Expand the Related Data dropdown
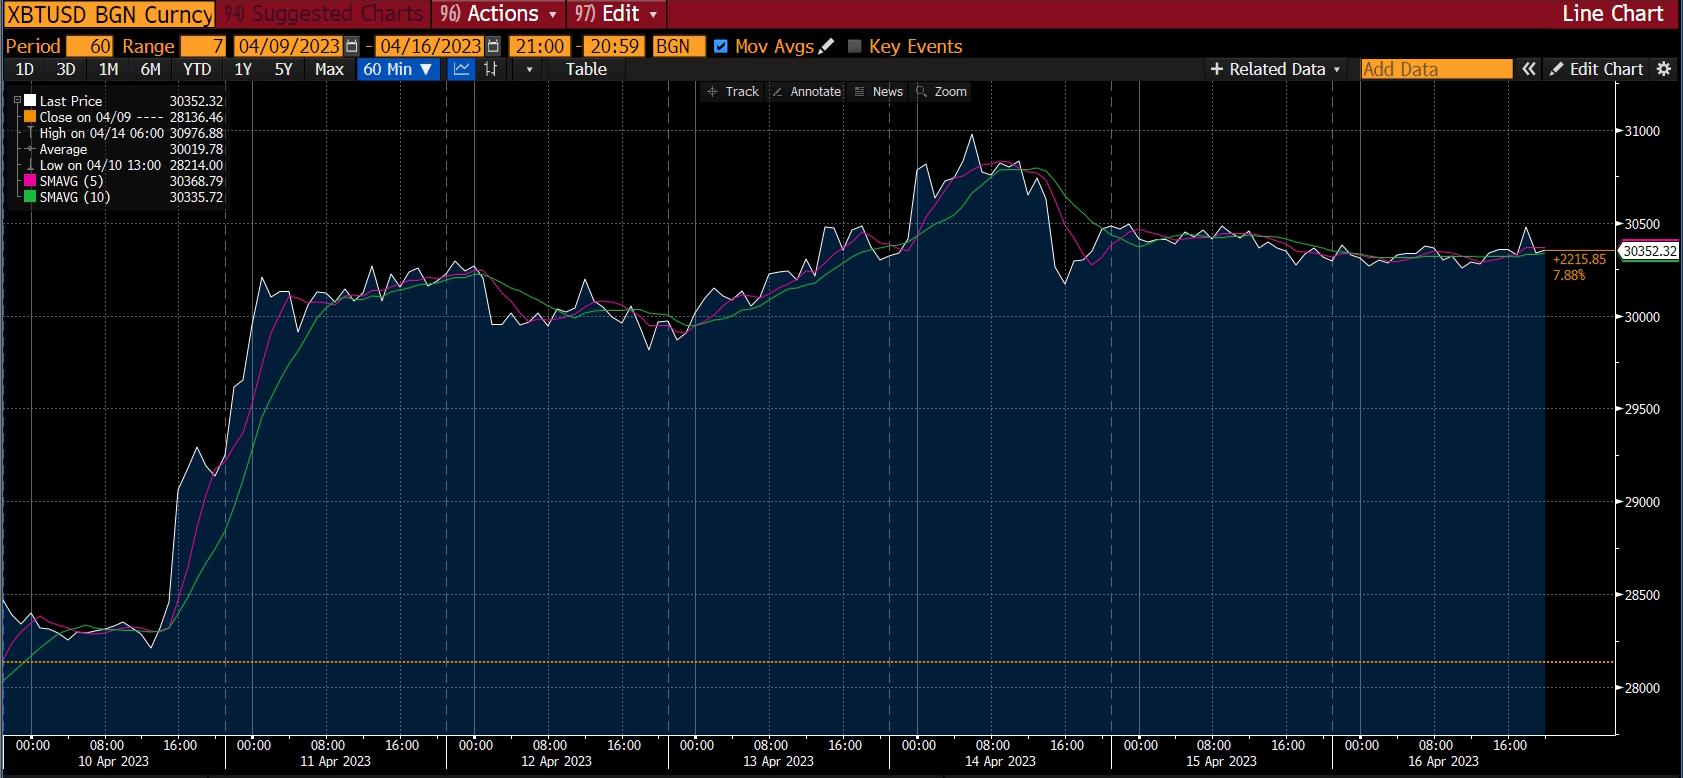This screenshot has height=778, width=1683. click(x=1275, y=69)
